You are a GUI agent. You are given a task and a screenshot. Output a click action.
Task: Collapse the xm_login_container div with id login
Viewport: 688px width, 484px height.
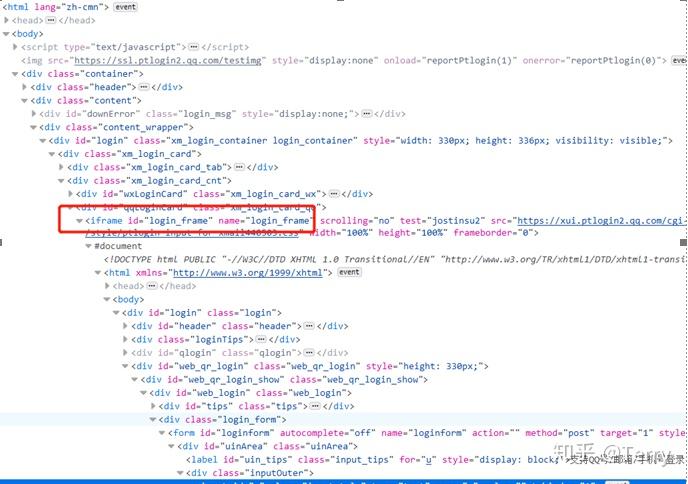[43, 140]
